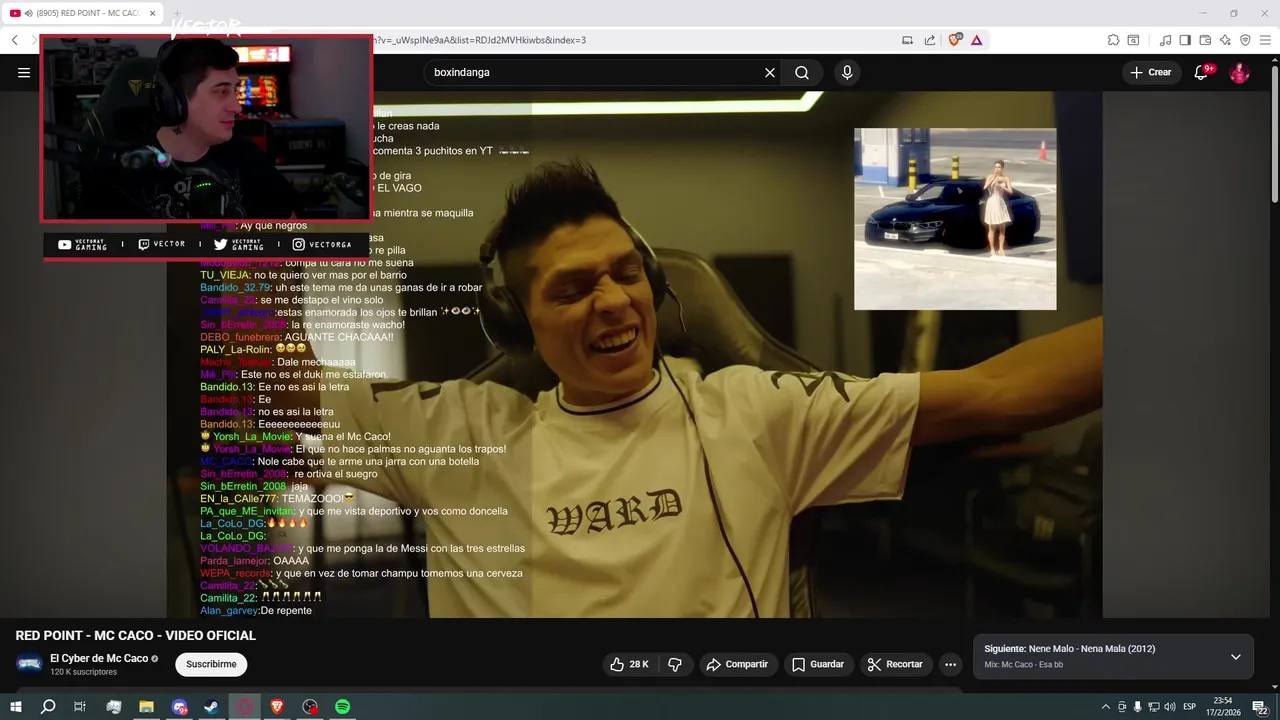Click the share page icon in address bar
The height and width of the screenshot is (720, 1280).
[930, 40]
